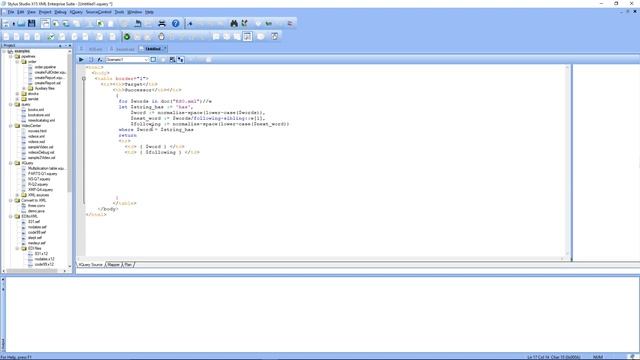Click the indent lines icon ending the top toolbar

coord(289,24)
